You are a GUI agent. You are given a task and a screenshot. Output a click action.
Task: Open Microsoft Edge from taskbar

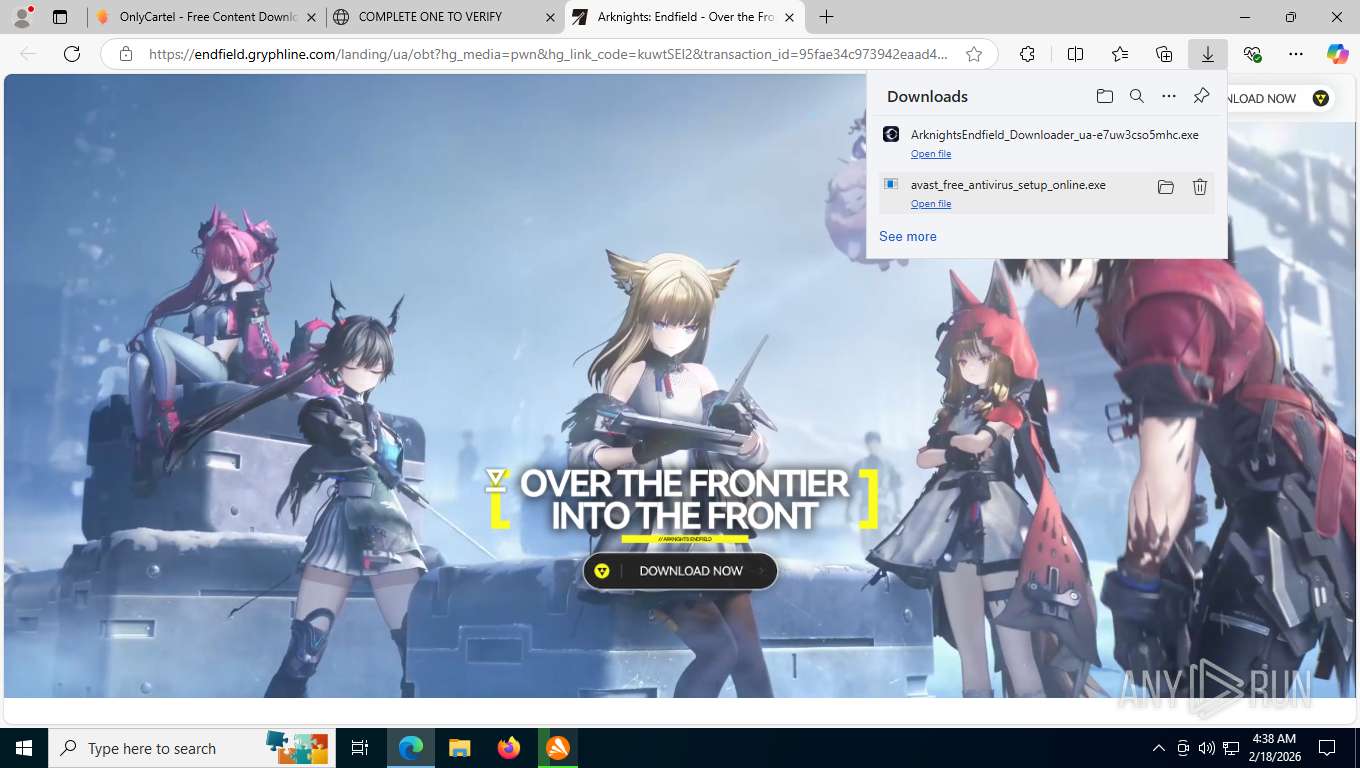(410, 748)
